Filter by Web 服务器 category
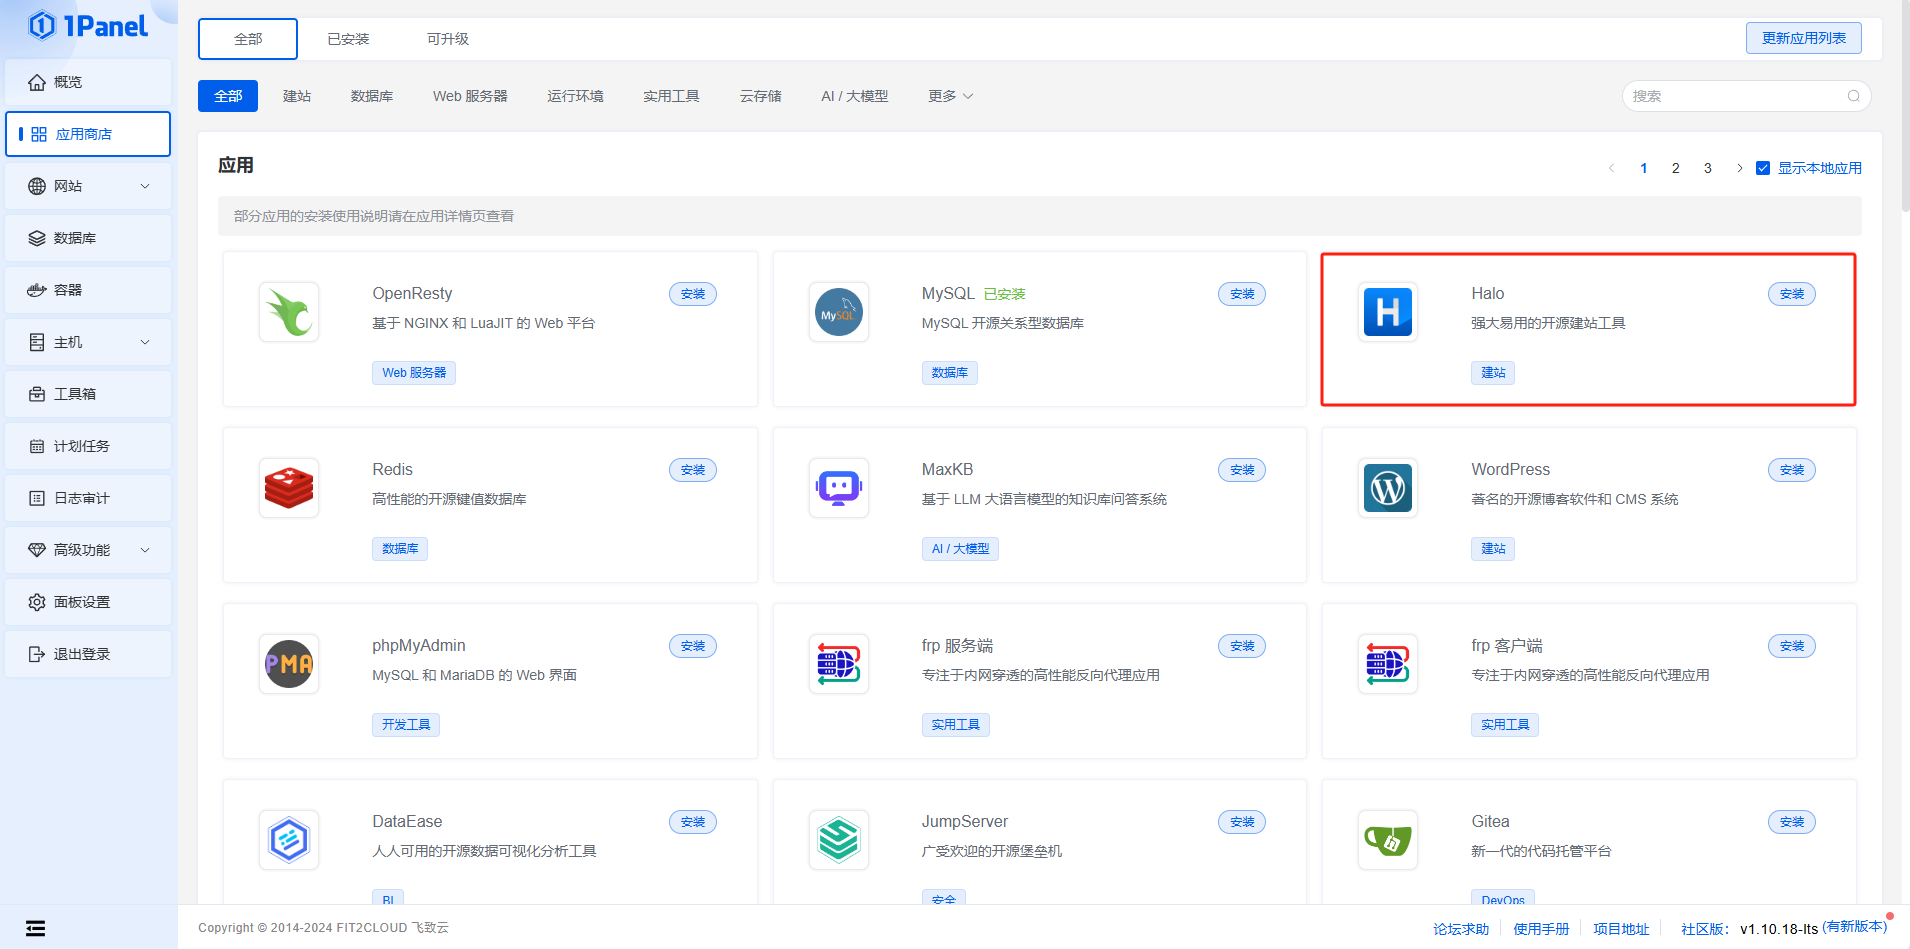 point(470,96)
